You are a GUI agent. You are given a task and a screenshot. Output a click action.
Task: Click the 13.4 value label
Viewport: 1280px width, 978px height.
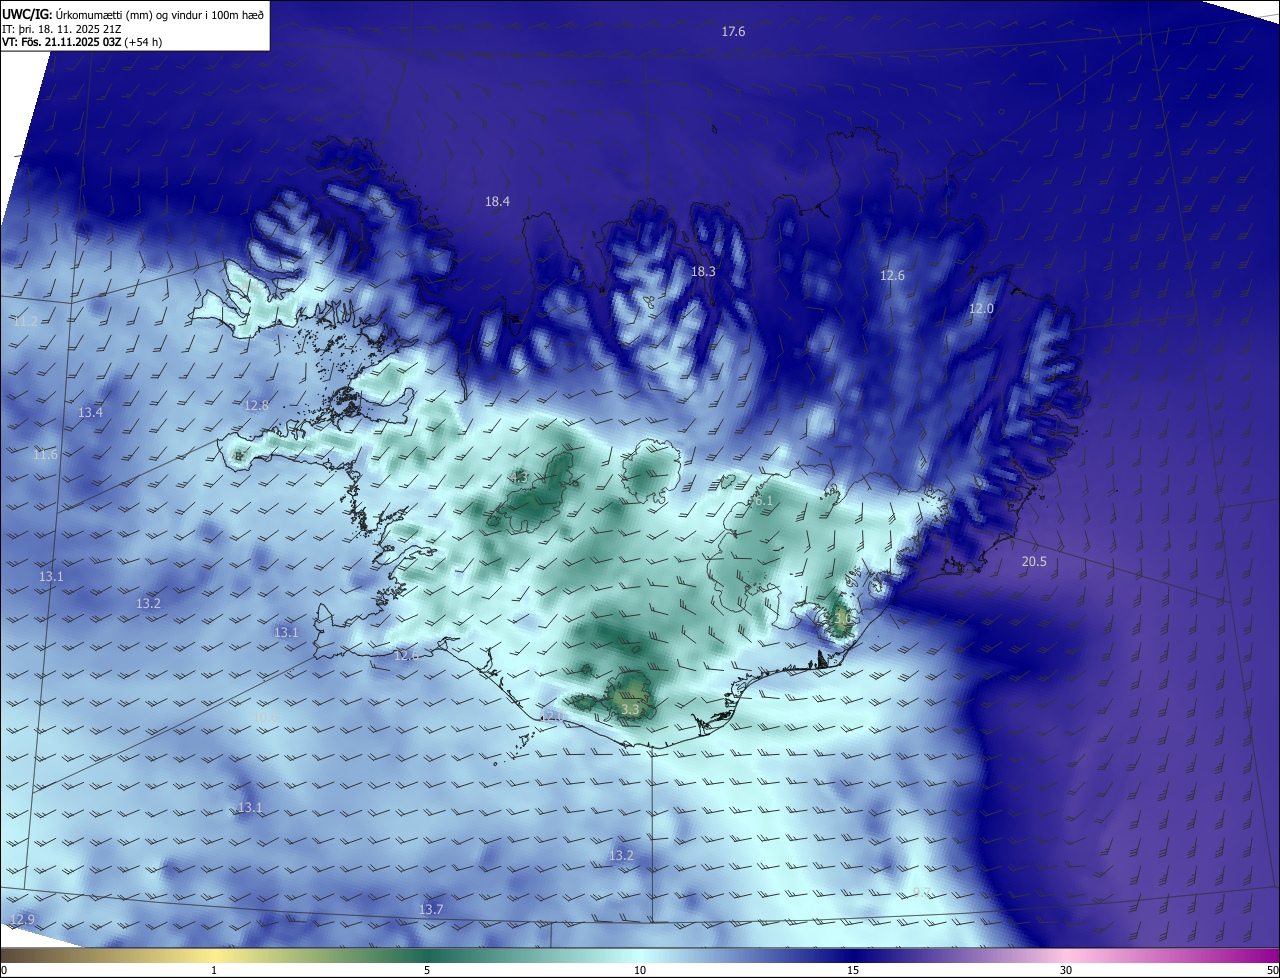[x=90, y=413]
